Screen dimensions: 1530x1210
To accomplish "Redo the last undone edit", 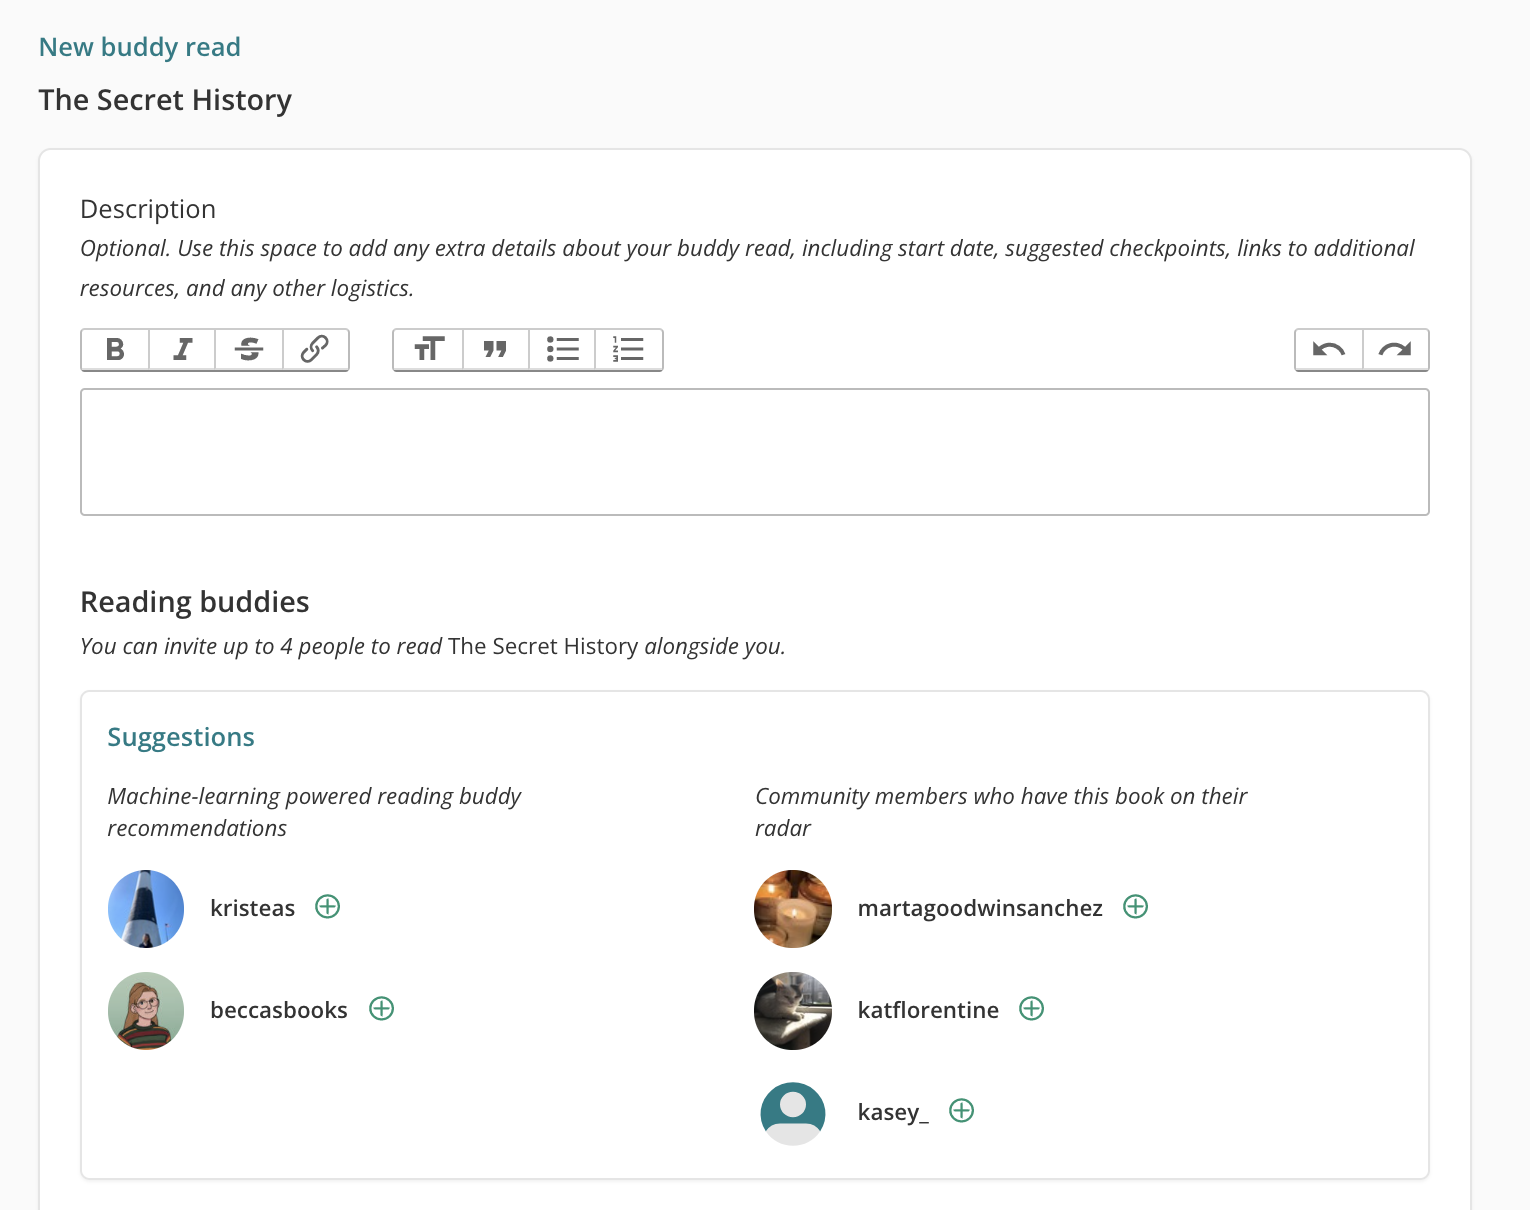I will [x=1395, y=350].
